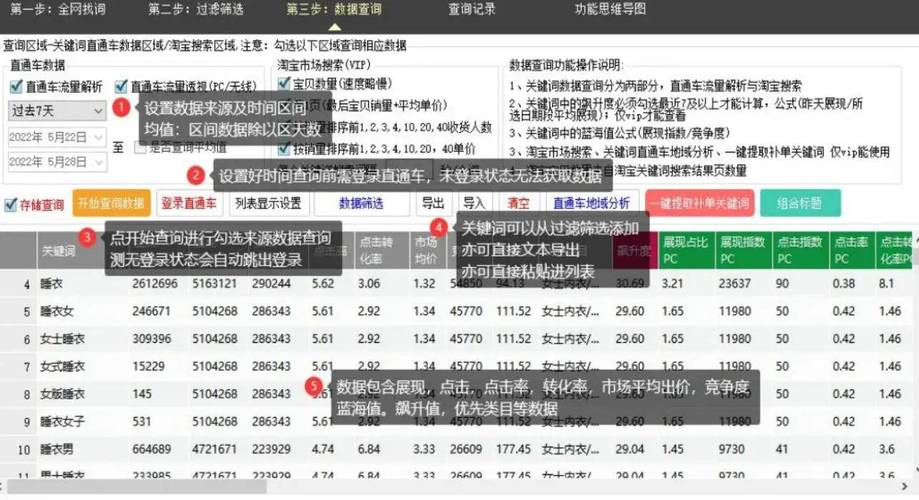Toggle the 直通车流量解析 checkbox
The height and width of the screenshot is (500, 919).
click(x=16, y=87)
